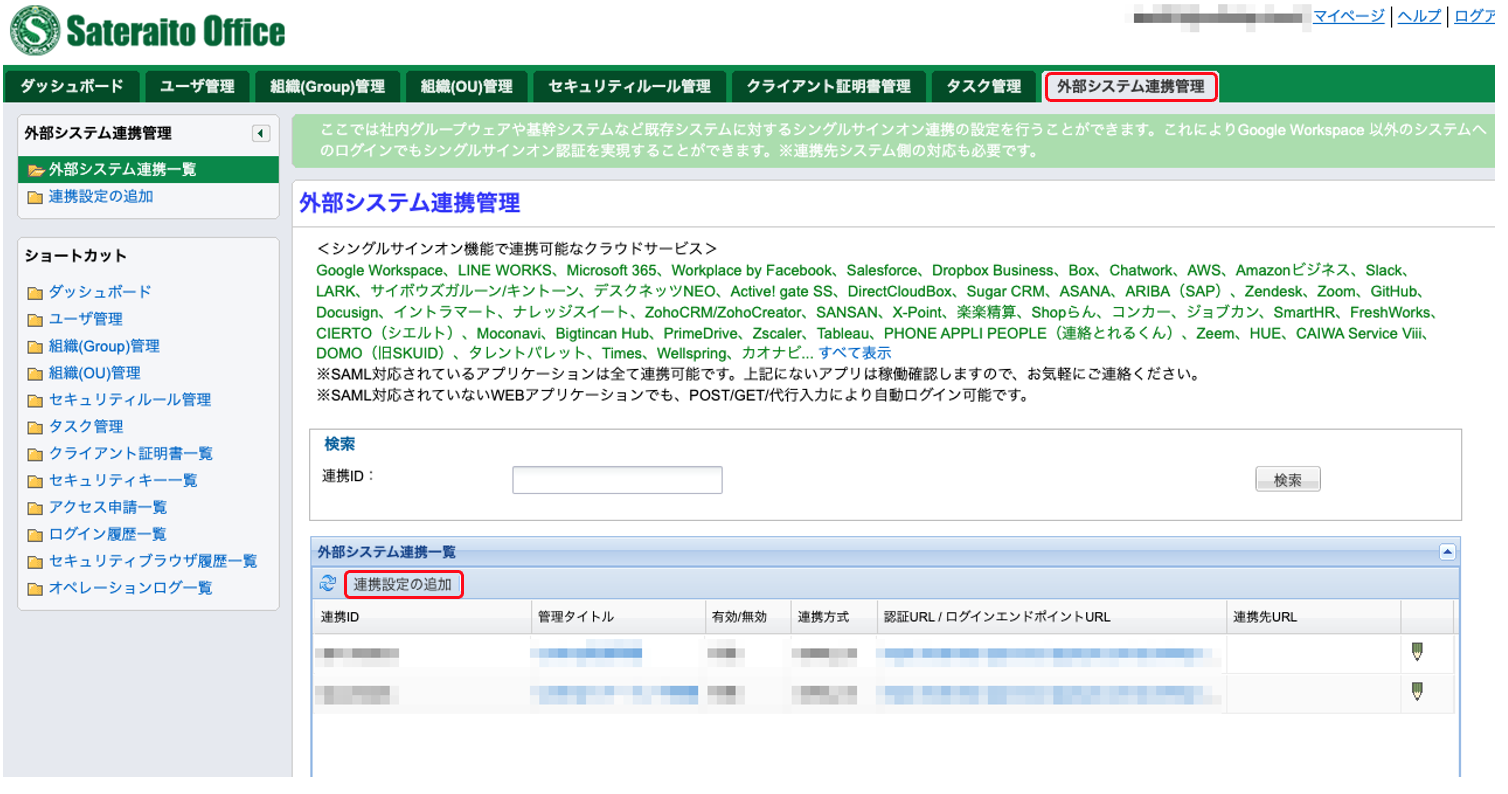
Task: Click the edit pencil icon in first row
Action: 1416,652
